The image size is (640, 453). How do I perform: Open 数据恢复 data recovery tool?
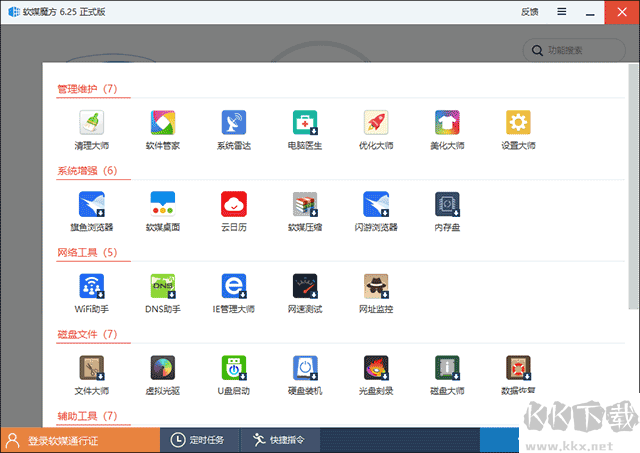click(518, 375)
